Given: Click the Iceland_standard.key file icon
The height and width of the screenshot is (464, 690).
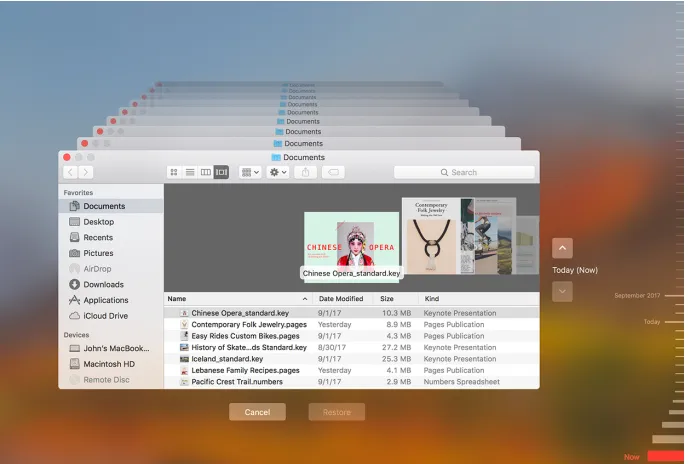Looking at the screenshot, I should click(x=184, y=359).
